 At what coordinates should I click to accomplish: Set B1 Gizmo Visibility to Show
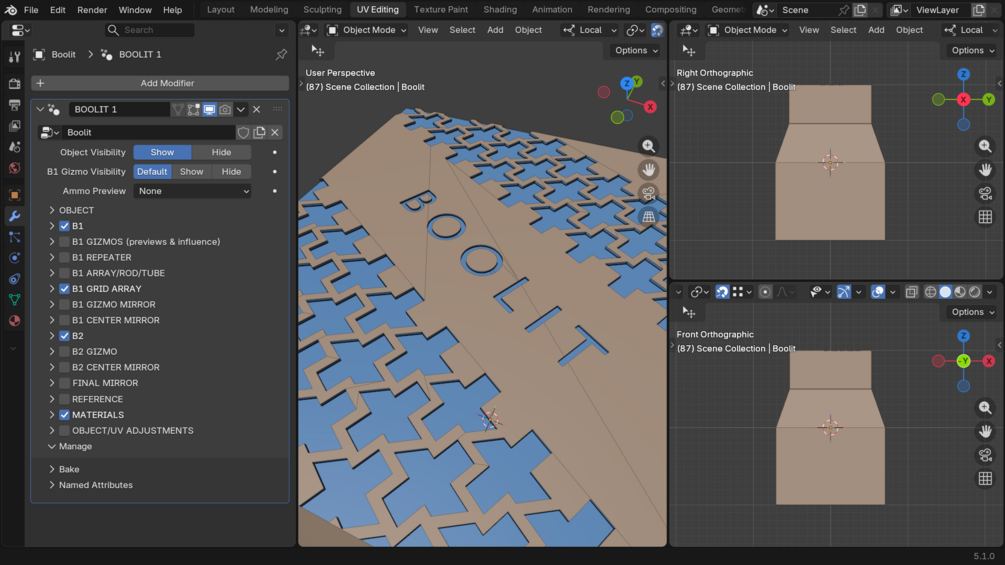[192, 172]
